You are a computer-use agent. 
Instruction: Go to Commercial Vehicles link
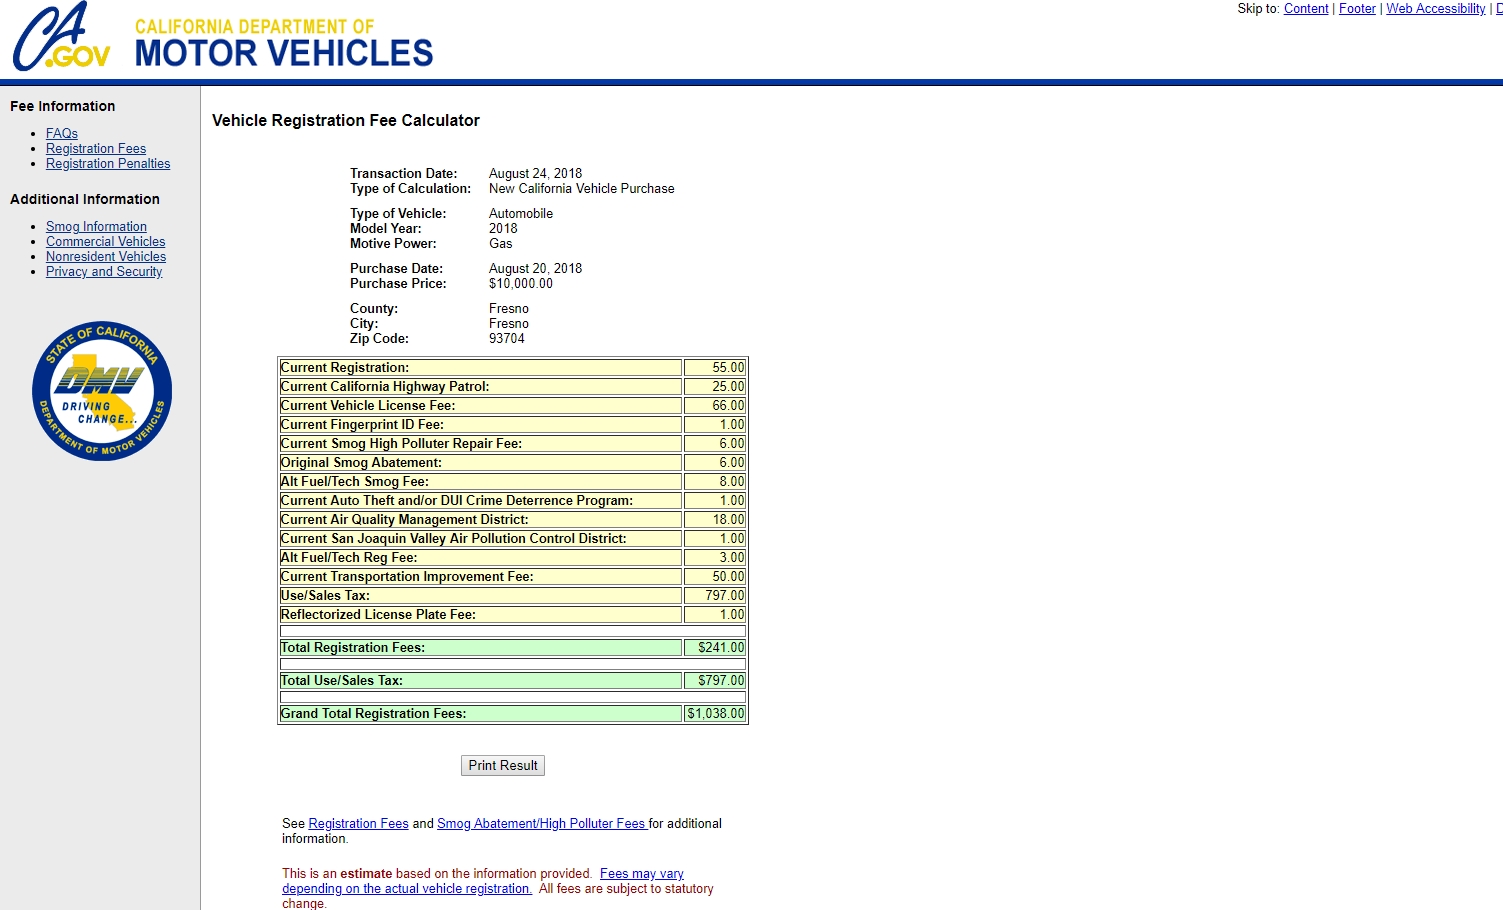pos(106,242)
